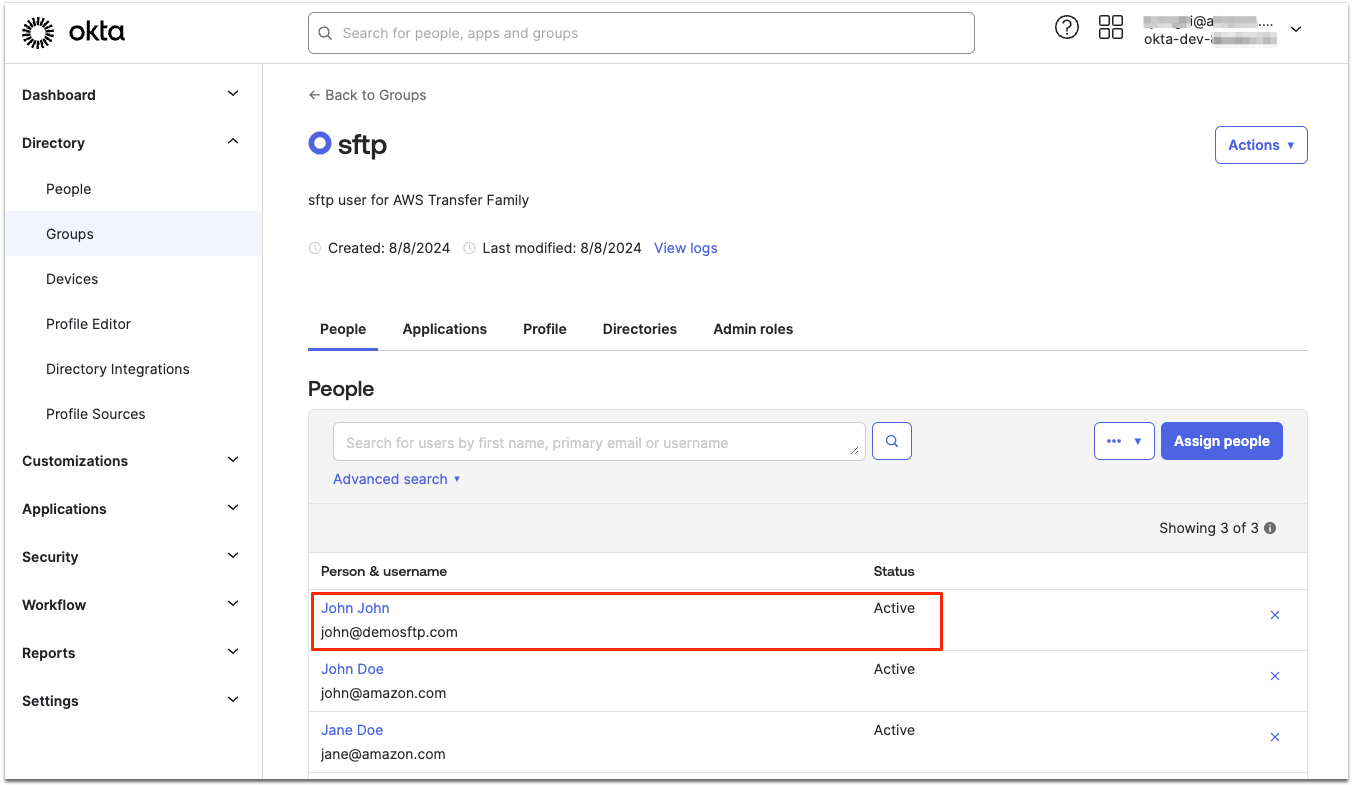
Task: Click the people search input field
Action: [x=598, y=440]
